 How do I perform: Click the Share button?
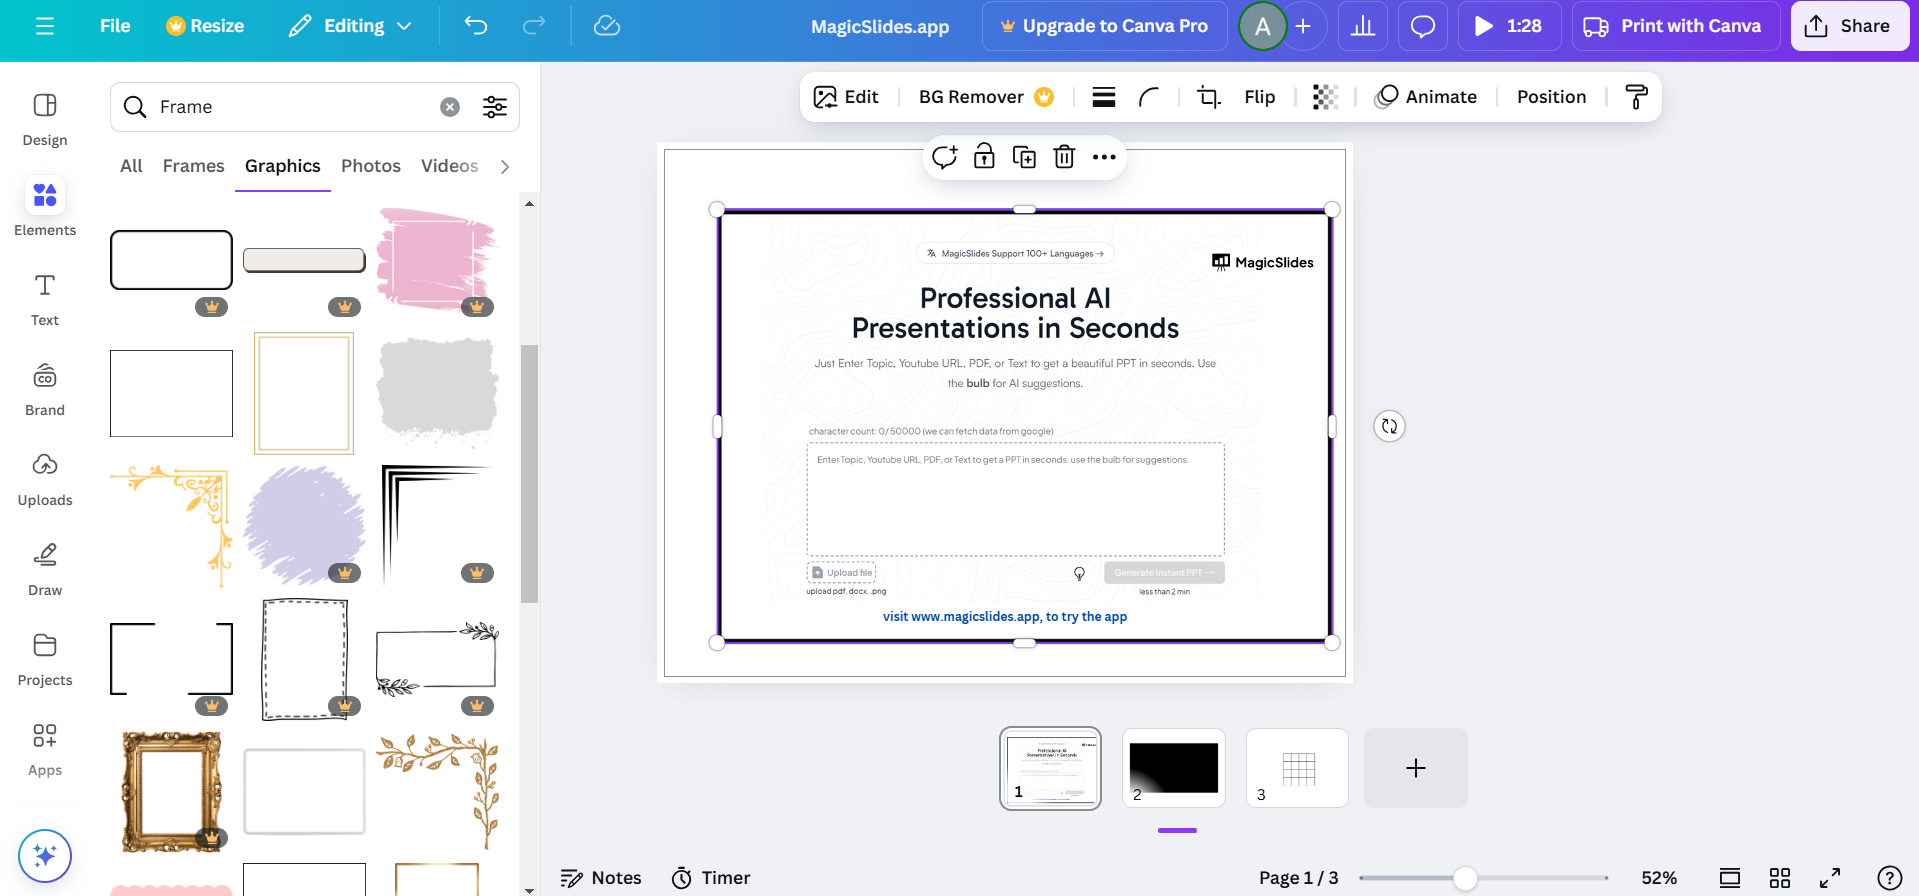[1850, 26]
